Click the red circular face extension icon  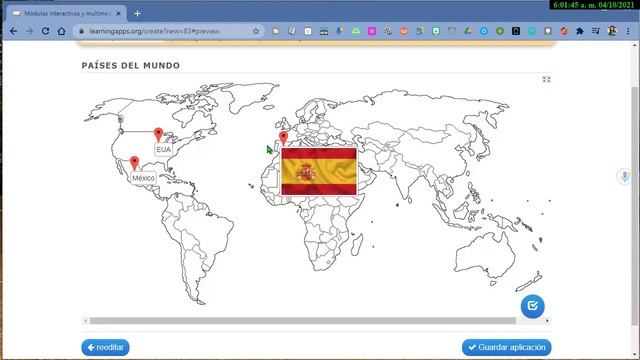tap(404, 31)
